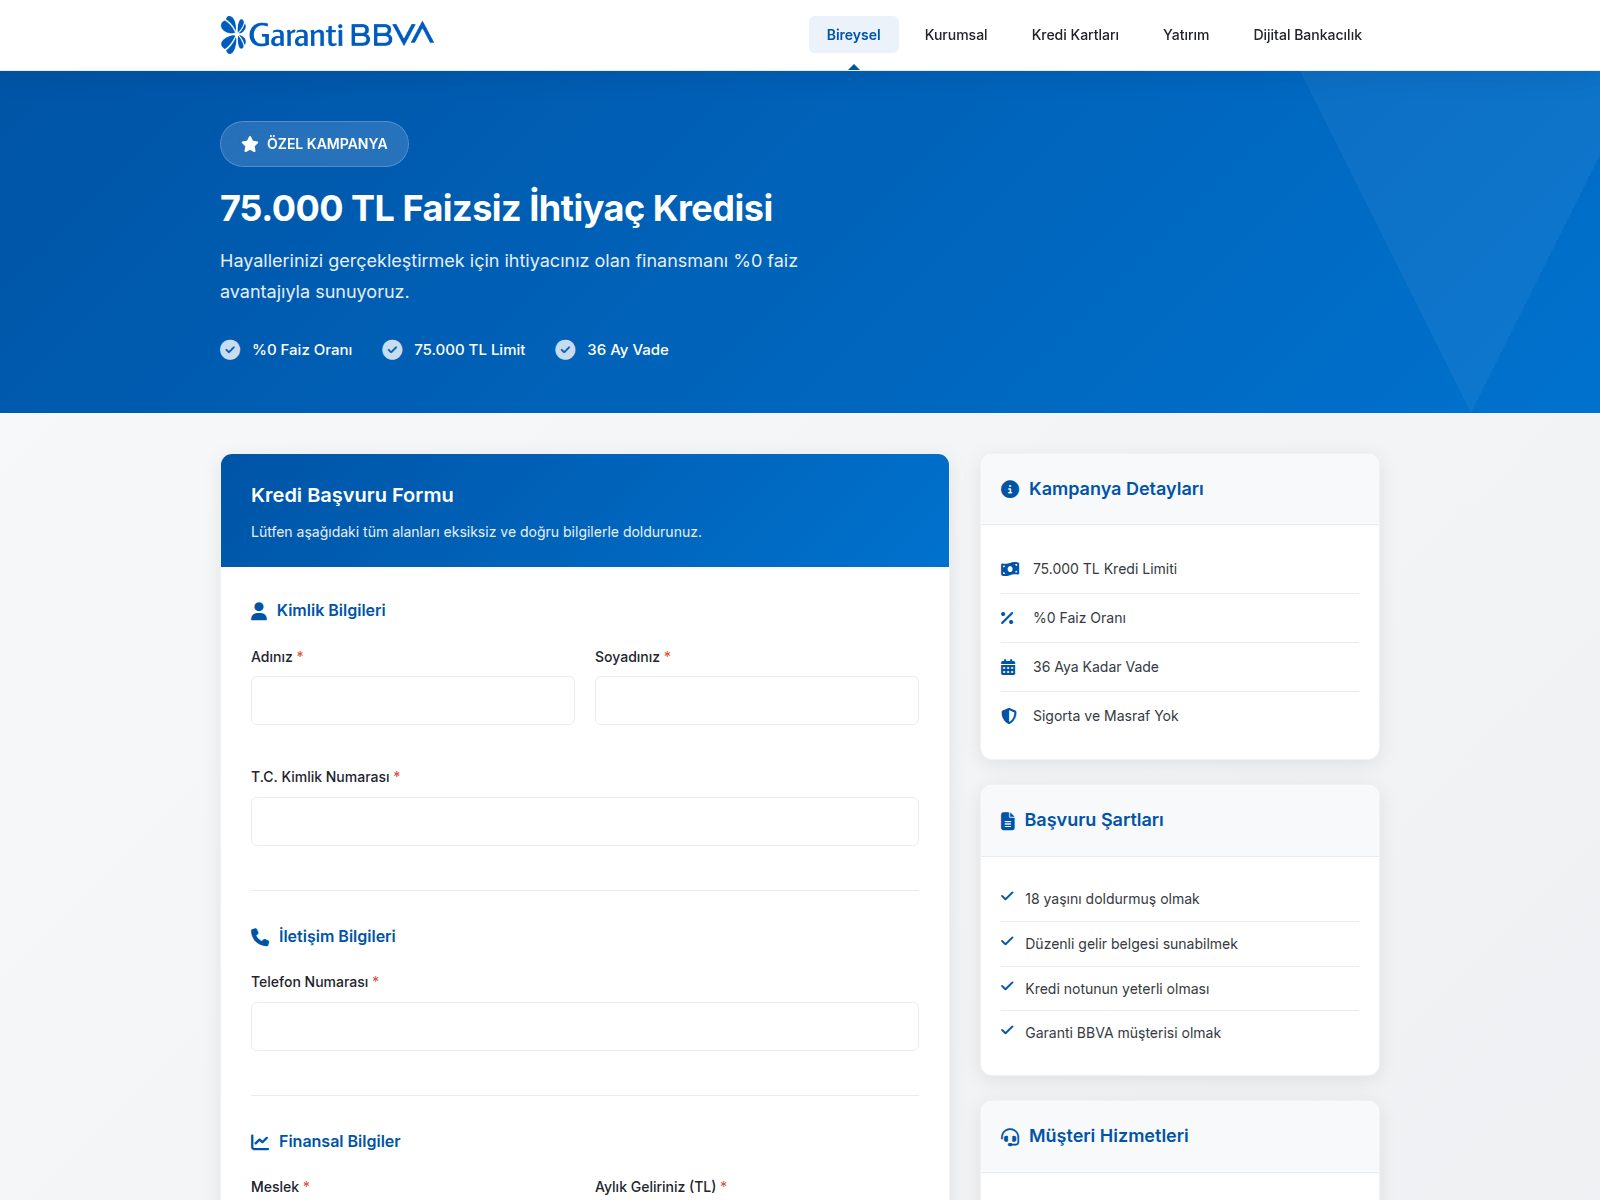Click the Kimlik Bilgileri section heading
Image resolution: width=1600 pixels, height=1200 pixels.
pos(331,611)
